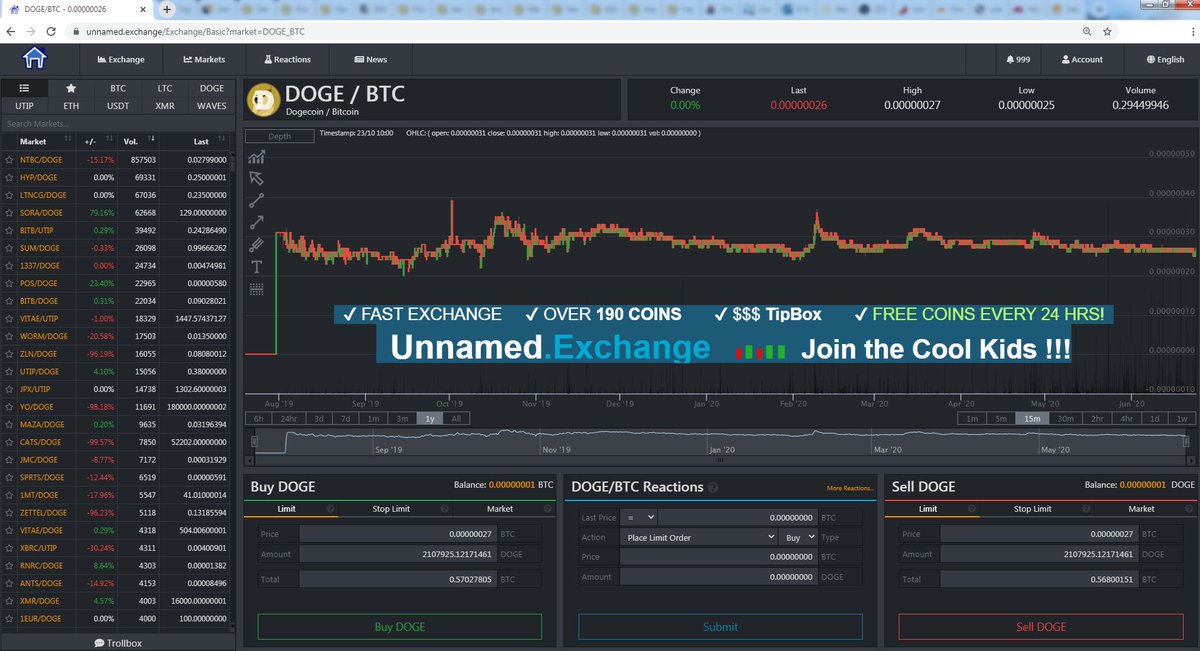Favorite the SORA/DOGE market star
Image resolution: width=1200 pixels, height=651 pixels.
9,213
